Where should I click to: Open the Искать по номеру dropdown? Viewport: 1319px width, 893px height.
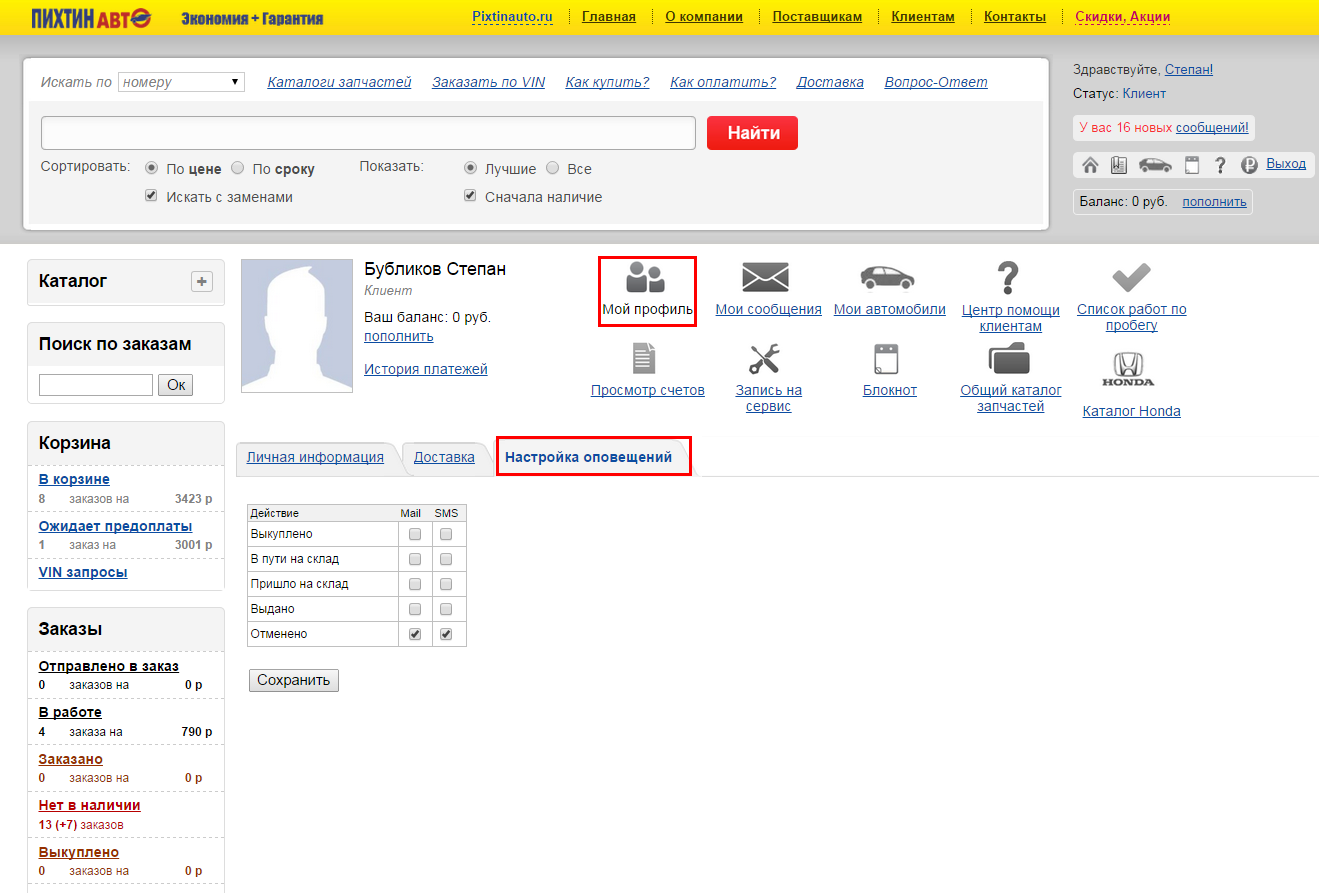coord(181,82)
